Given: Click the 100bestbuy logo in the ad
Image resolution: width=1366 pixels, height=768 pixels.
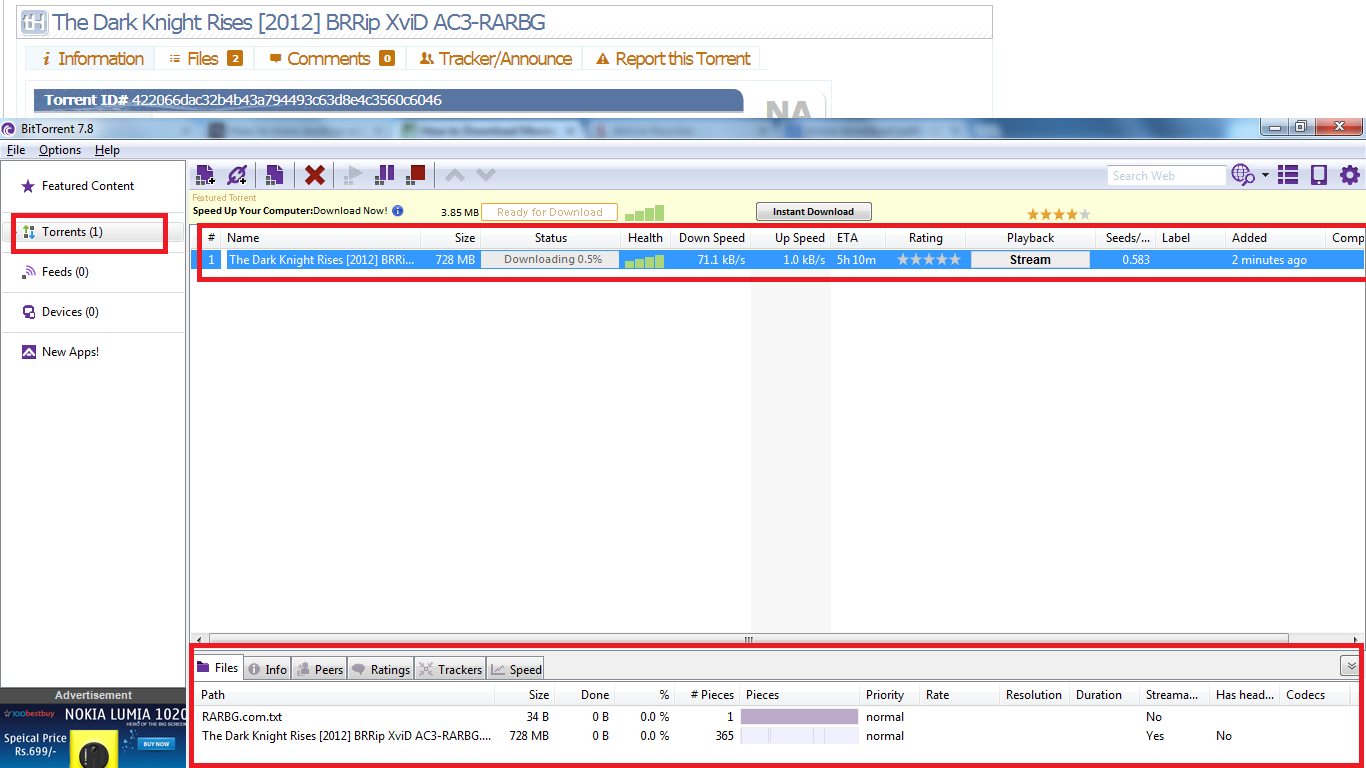Looking at the screenshot, I should 30,716.
